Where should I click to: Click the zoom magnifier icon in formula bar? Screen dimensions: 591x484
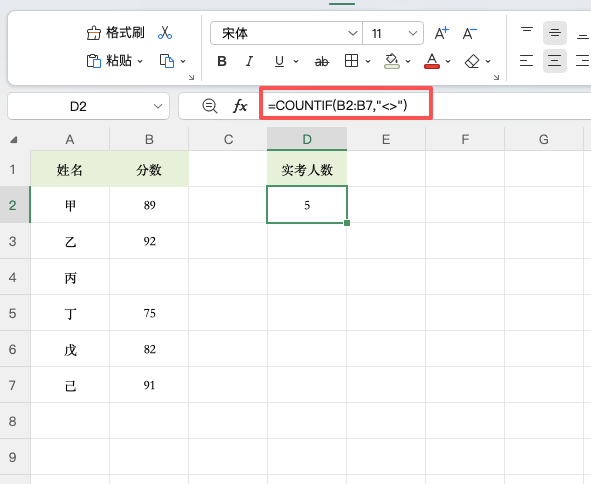point(210,106)
